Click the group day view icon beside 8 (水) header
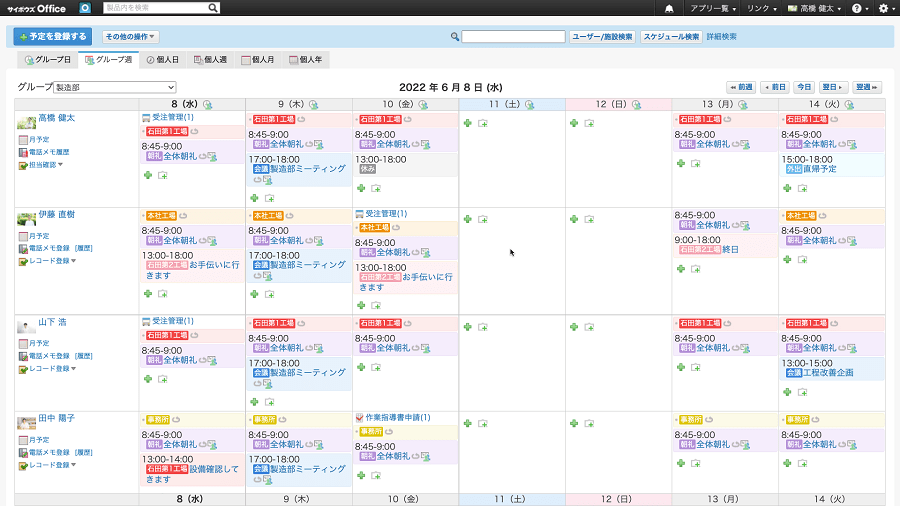The image size is (900, 506). (x=208, y=104)
